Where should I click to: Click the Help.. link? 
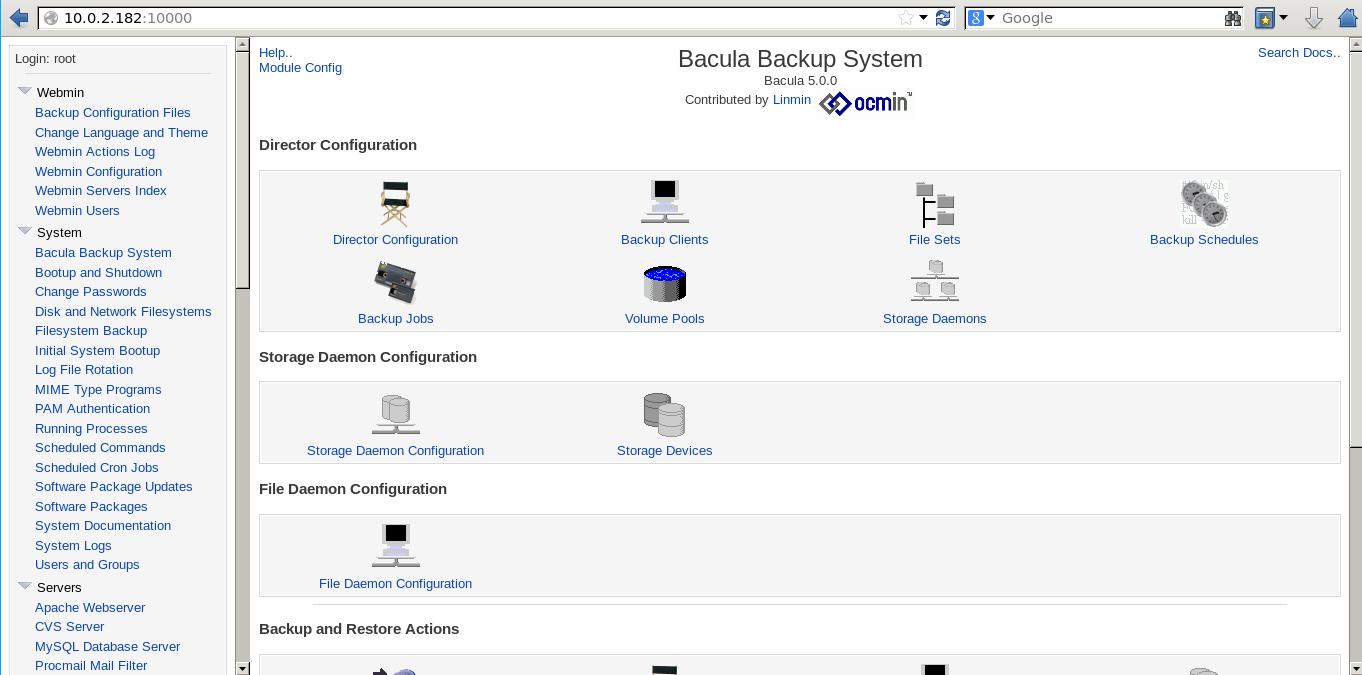click(276, 53)
